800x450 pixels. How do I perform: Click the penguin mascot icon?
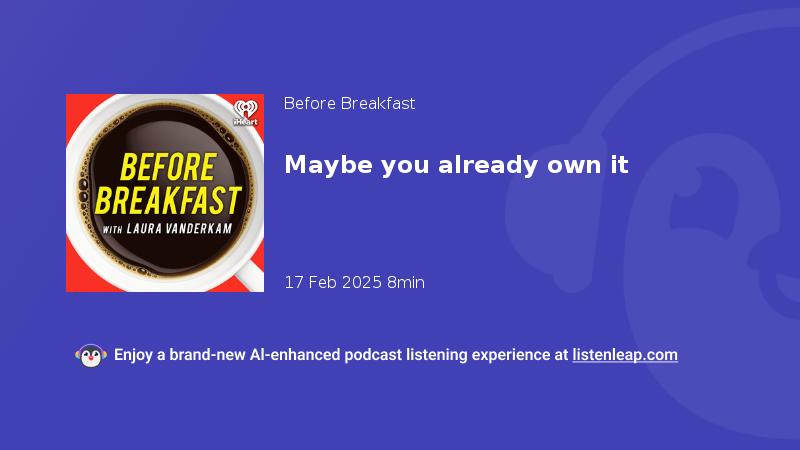(91, 356)
